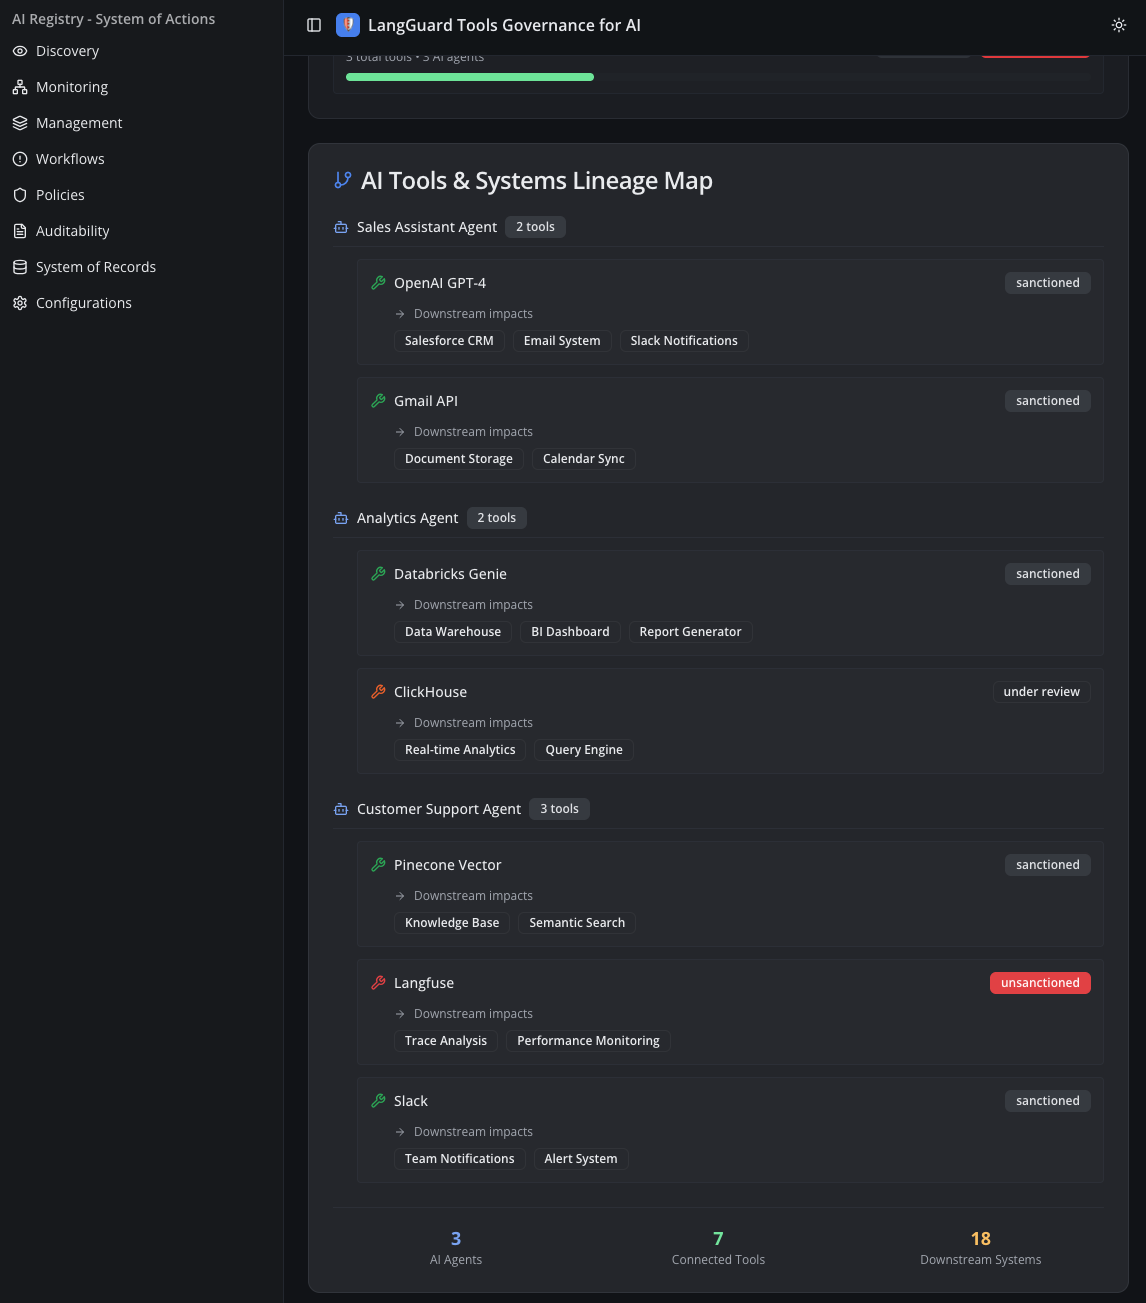This screenshot has width=1146, height=1303.
Task: Click the green progress bar at top
Action: tap(469, 76)
